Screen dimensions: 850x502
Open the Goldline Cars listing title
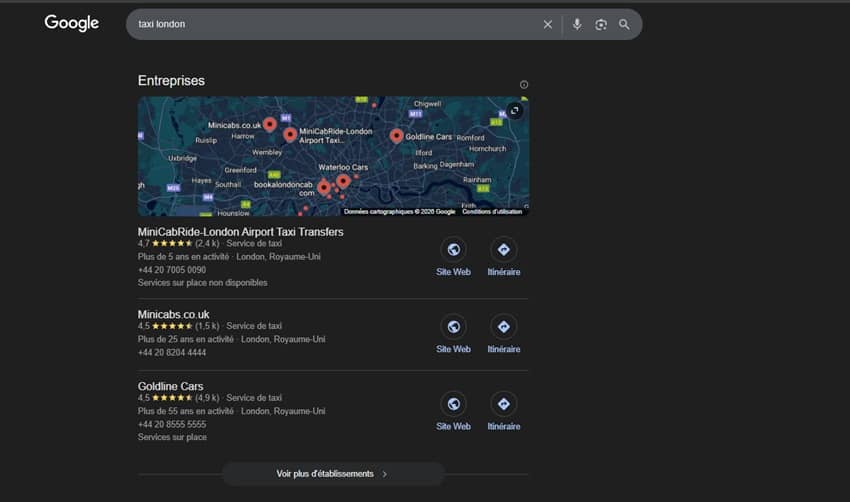170,386
